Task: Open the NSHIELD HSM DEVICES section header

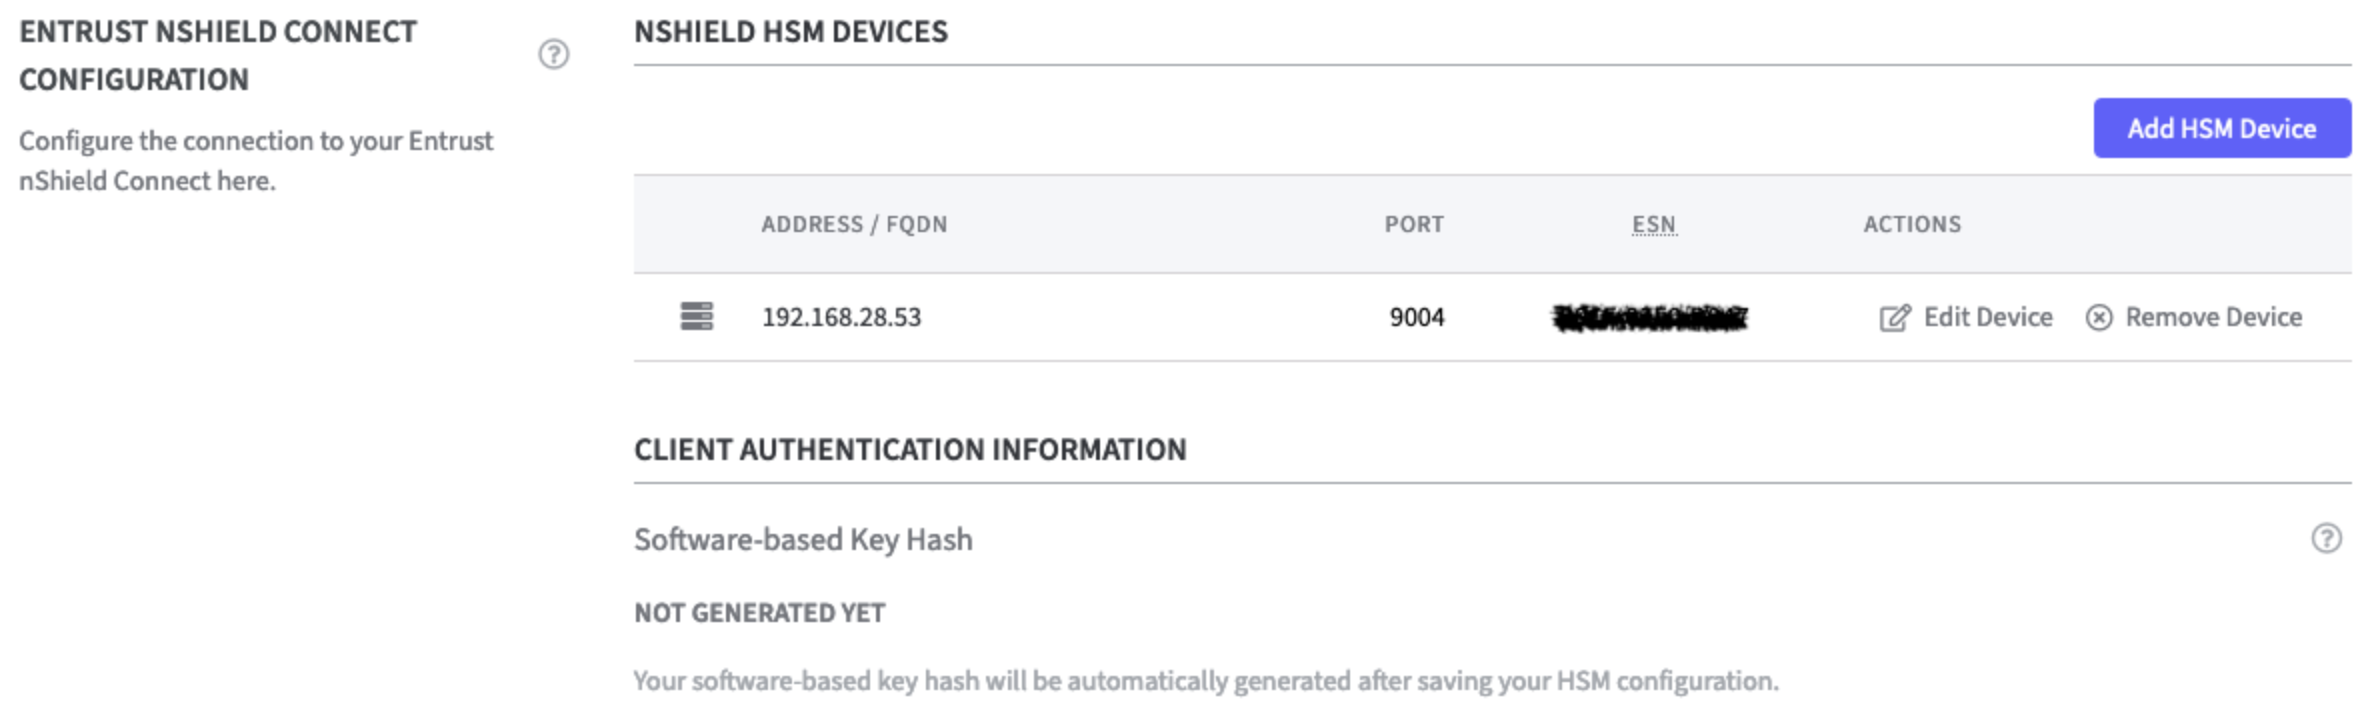Action: tap(791, 31)
